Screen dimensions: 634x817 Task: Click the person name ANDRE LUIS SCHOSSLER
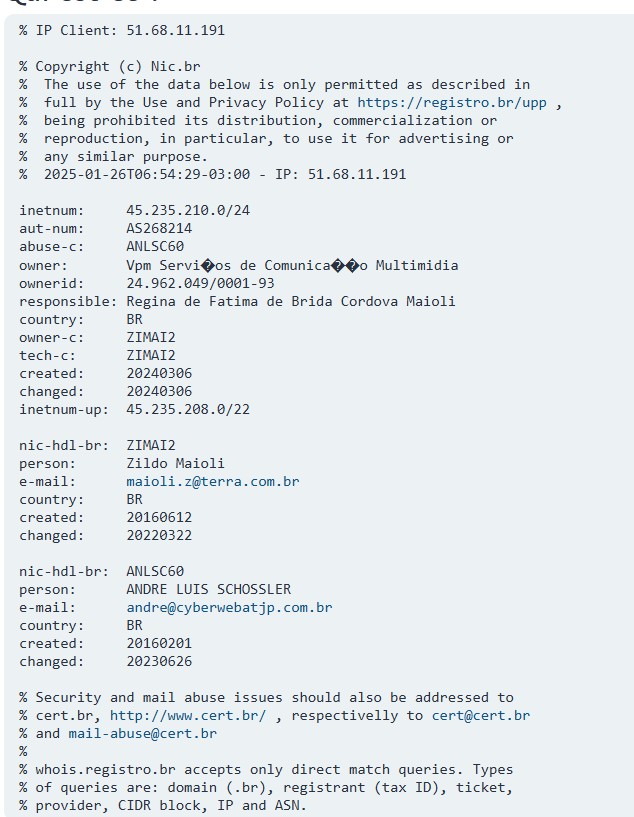coord(208,589)
